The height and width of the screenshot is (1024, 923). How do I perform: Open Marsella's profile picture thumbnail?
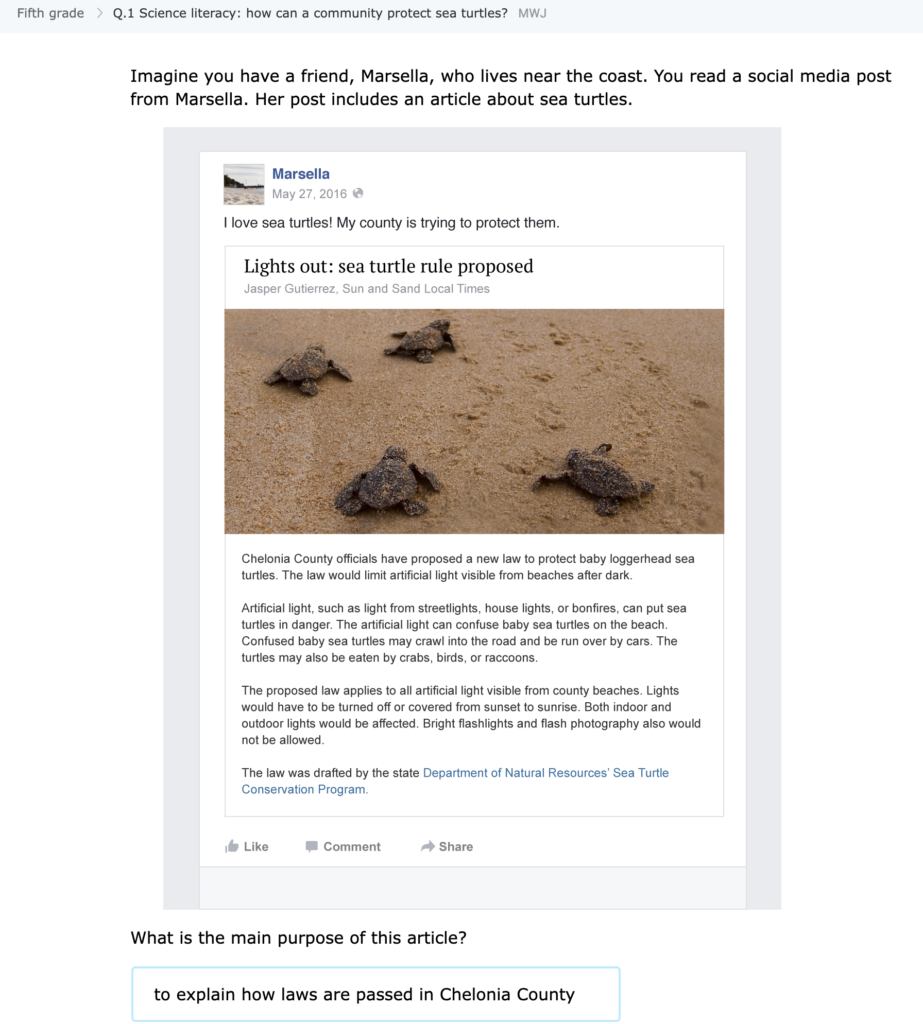tap(244, 184)
